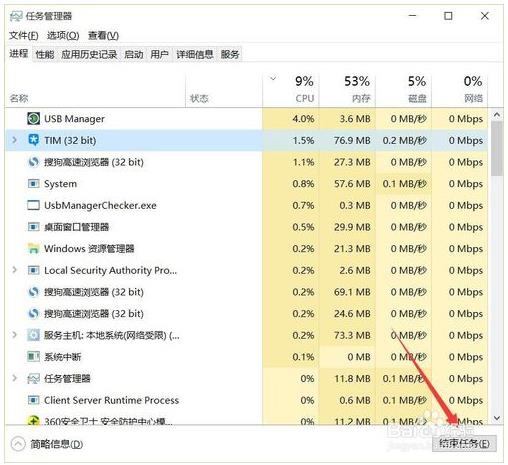Click the vertical scrollbar thumb
This screenshot has height=465, width=508.
click(x=497, y=148)
